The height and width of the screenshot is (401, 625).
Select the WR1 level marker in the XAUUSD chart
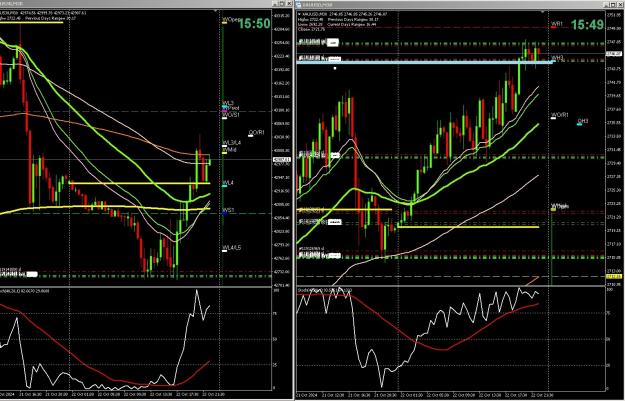(x=556, y=25)
